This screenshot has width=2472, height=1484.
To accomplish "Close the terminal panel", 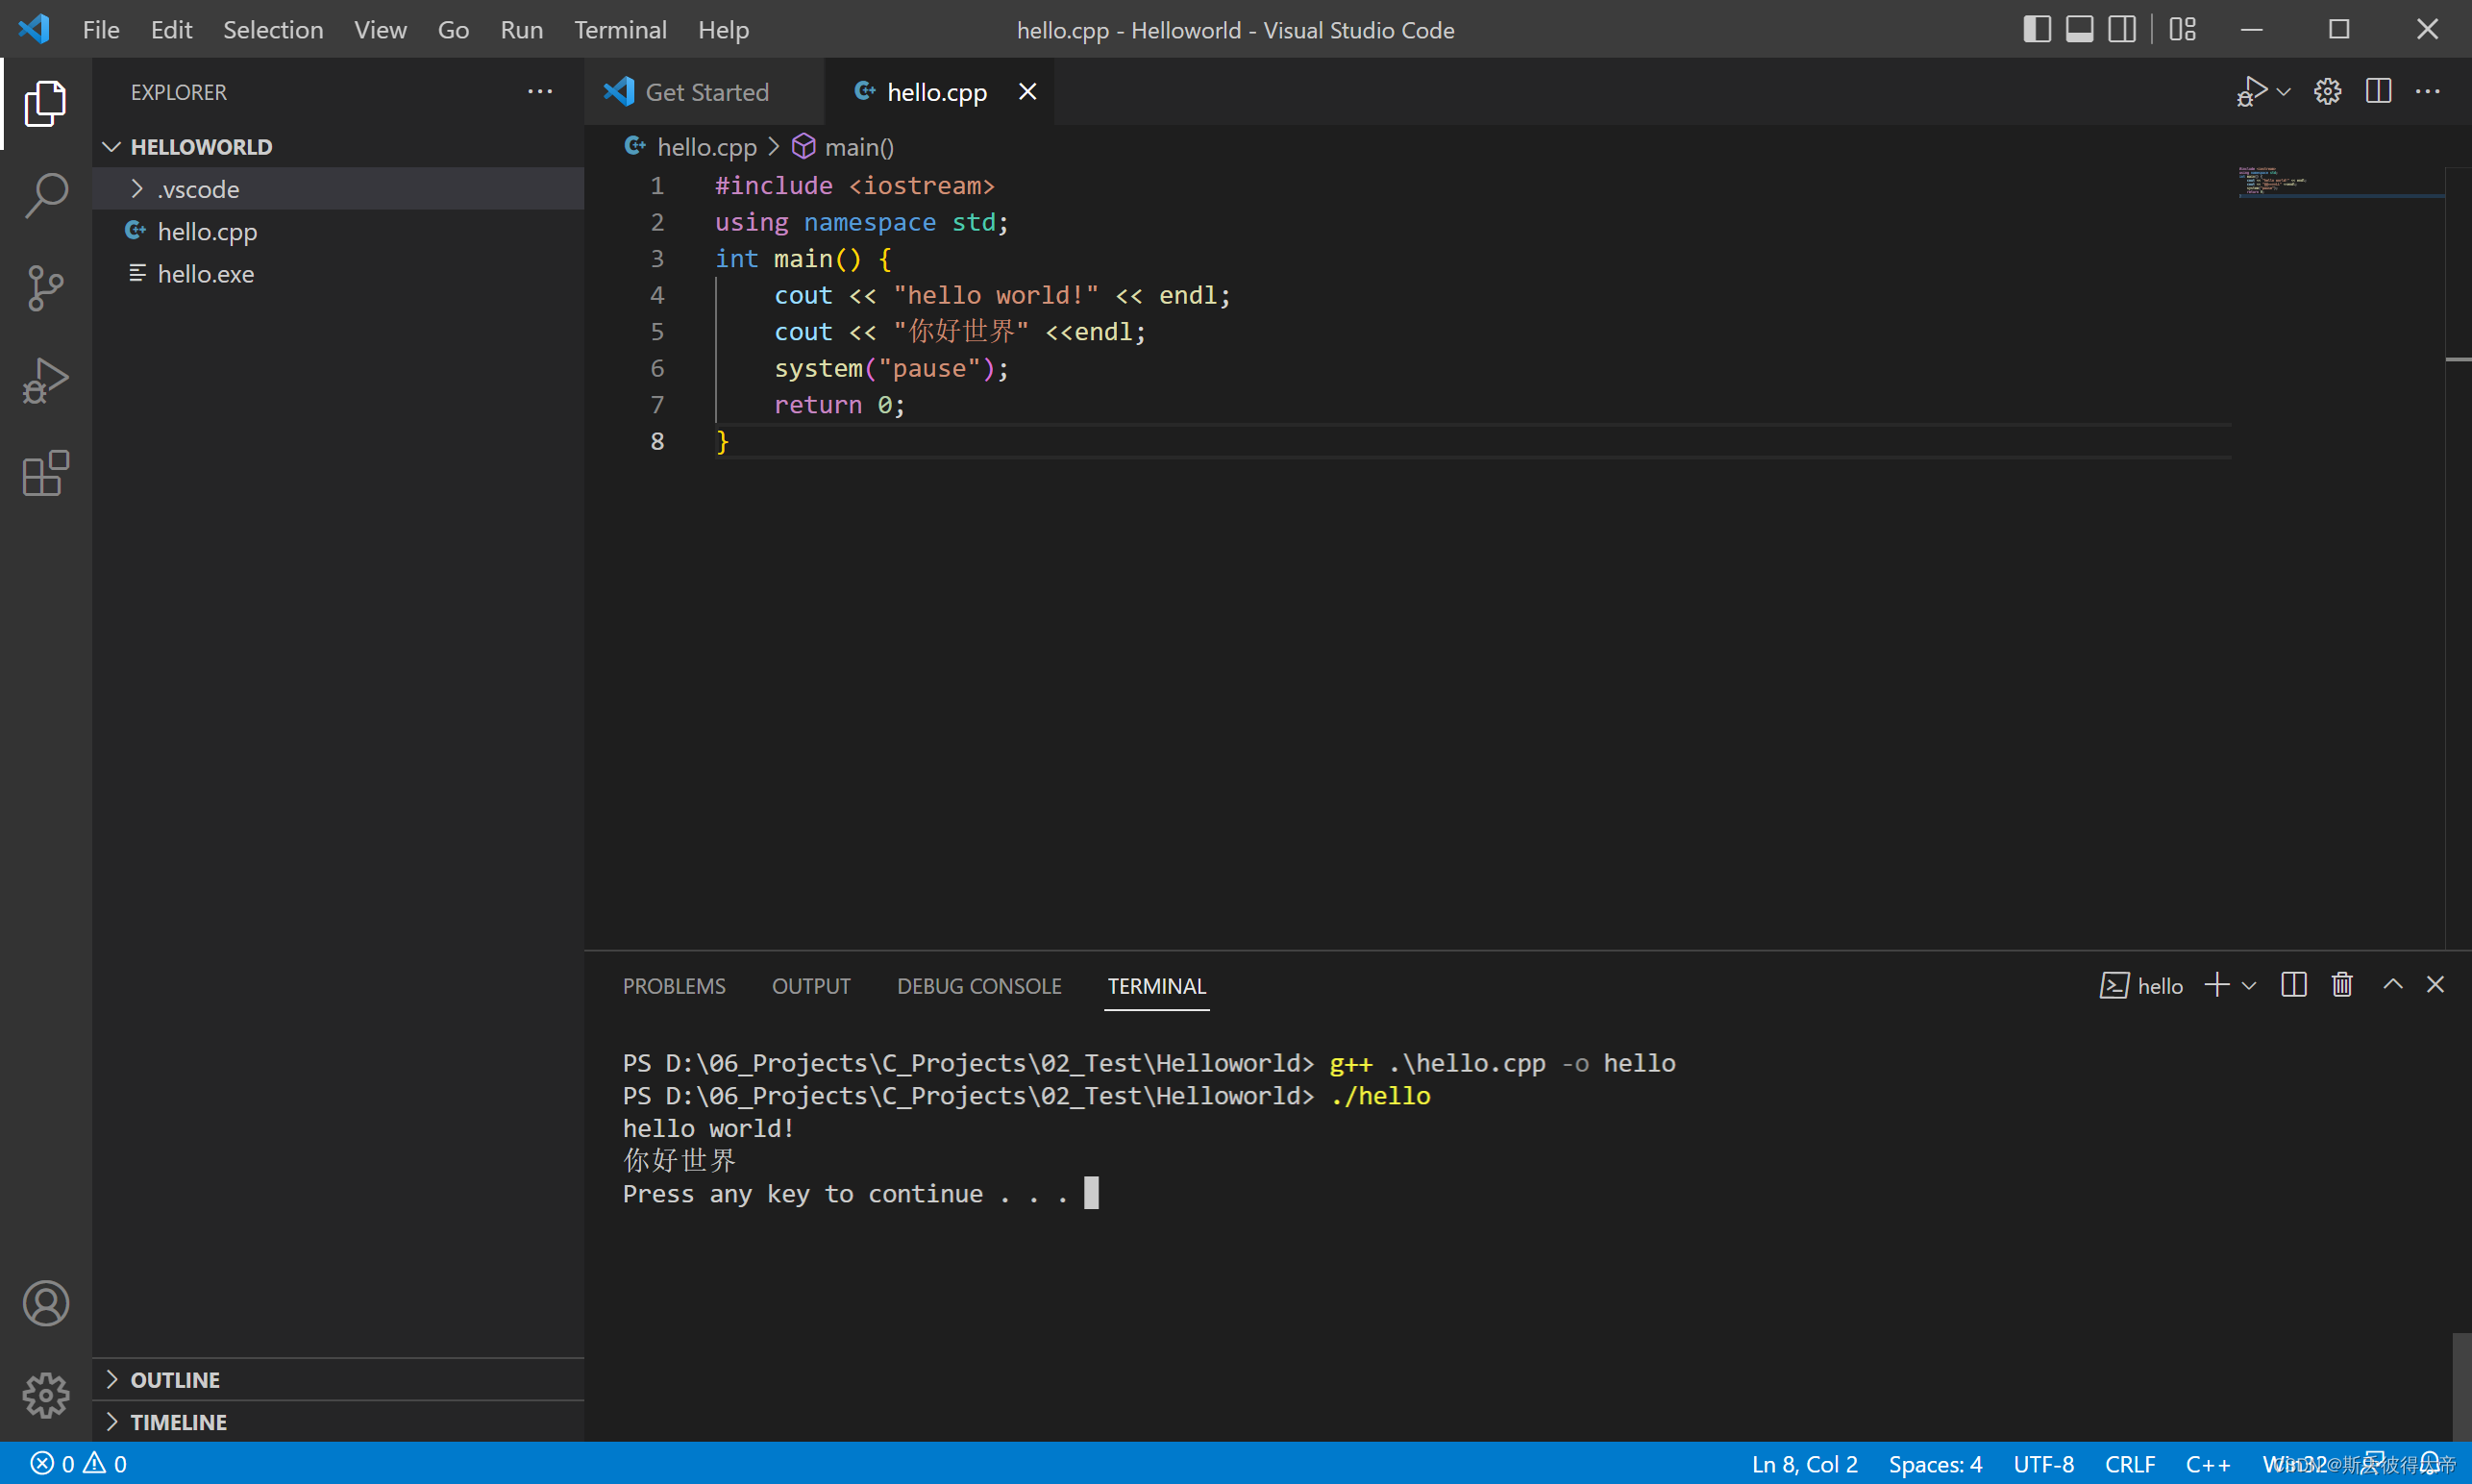I will click(2435, 985).
